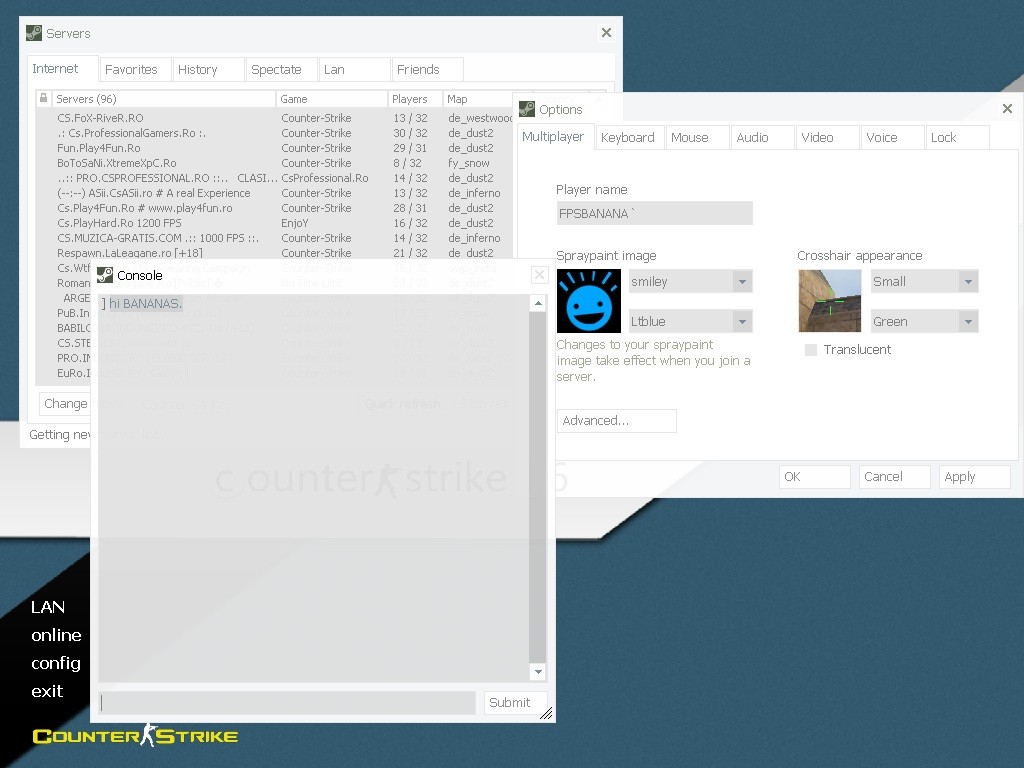Enable the Translucent crosshair checkbox
The height and width of the screenshot is (768, 1024).
tap(811, 350)
